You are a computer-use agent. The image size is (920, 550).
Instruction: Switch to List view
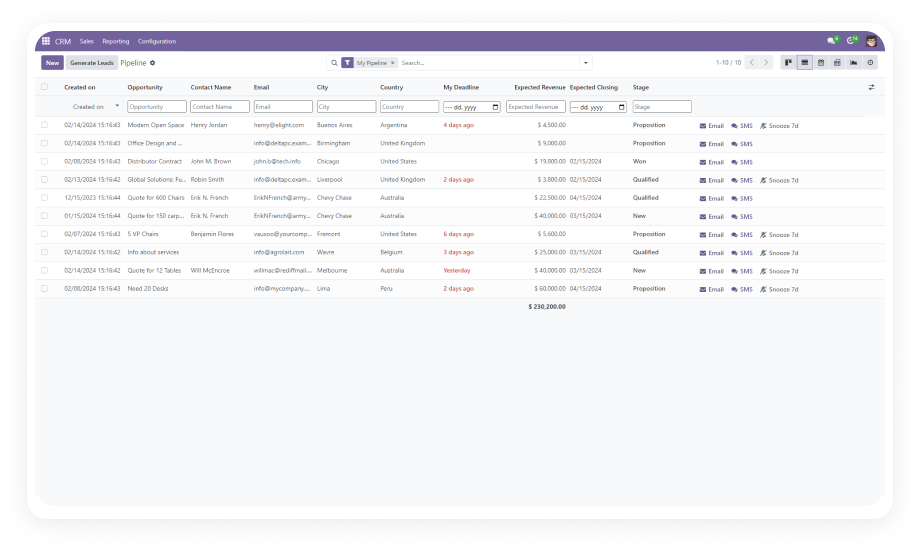point(804,62)
